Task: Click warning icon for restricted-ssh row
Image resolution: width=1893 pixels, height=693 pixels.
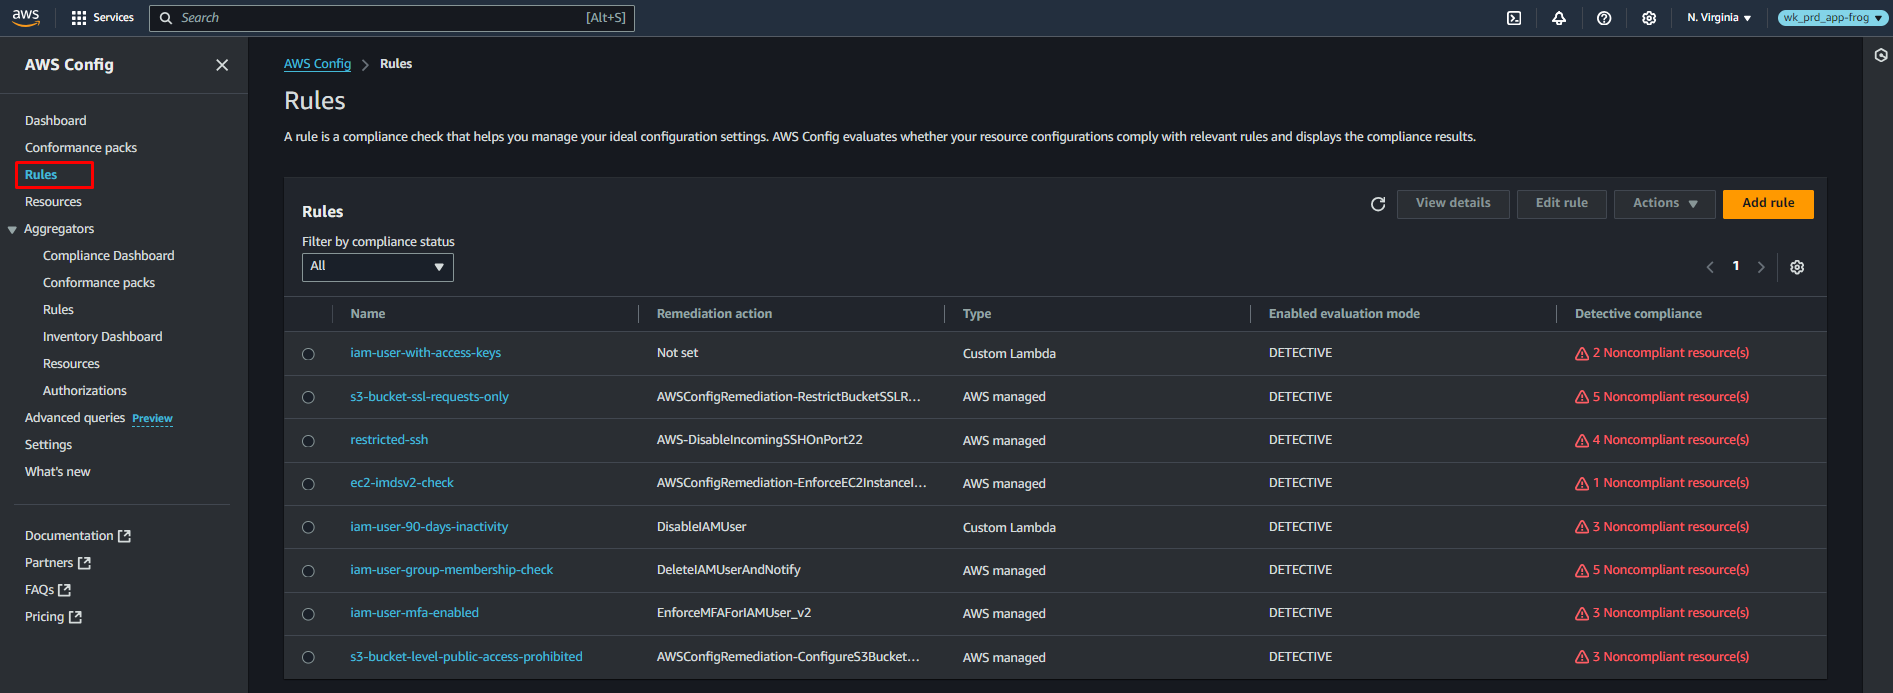Action: [x=1582, y=441]
